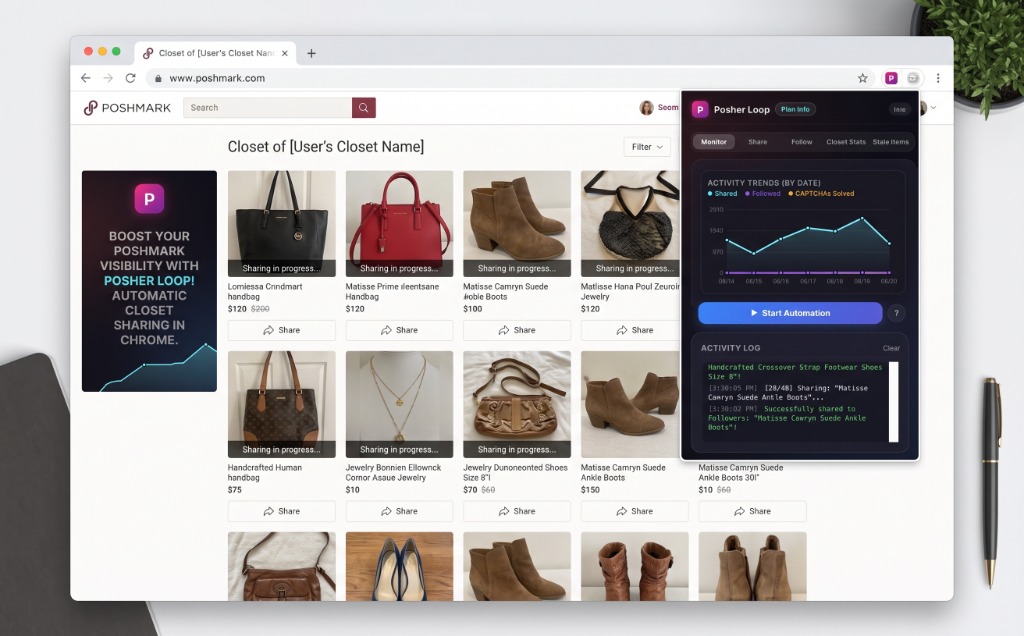Click the gray extension icon beside Posher Loop
Viewport: 1024px width, 636px height.
(x=913, y=78)
